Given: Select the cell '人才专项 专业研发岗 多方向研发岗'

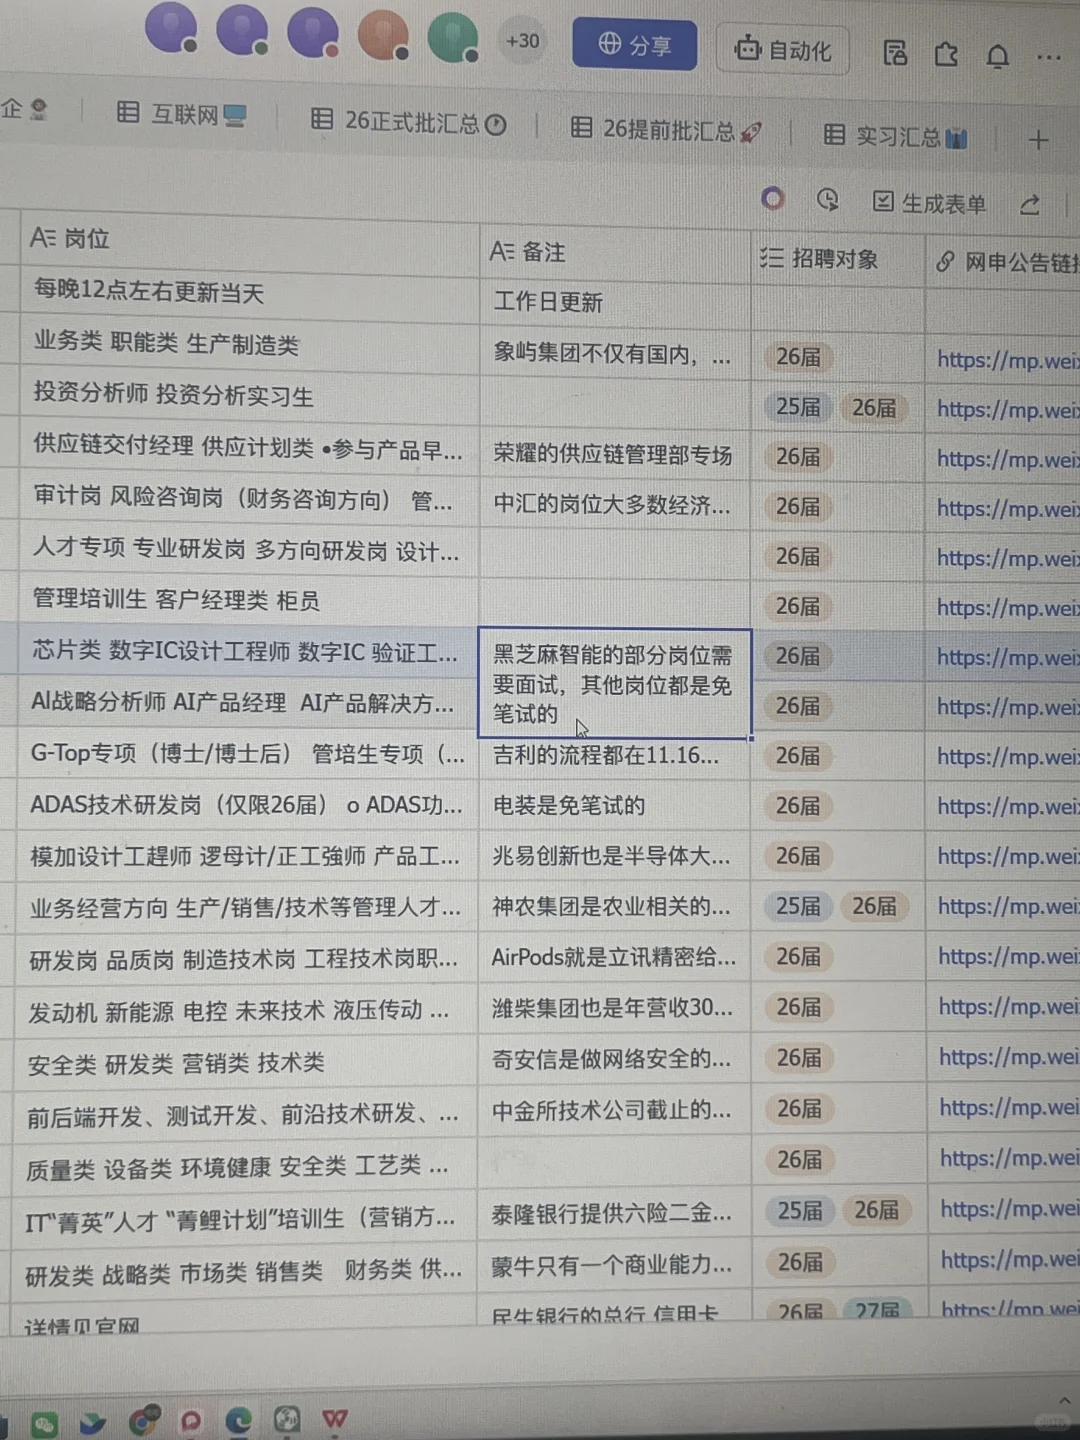Looking at the screenshot, I should (x=249, y=549).
